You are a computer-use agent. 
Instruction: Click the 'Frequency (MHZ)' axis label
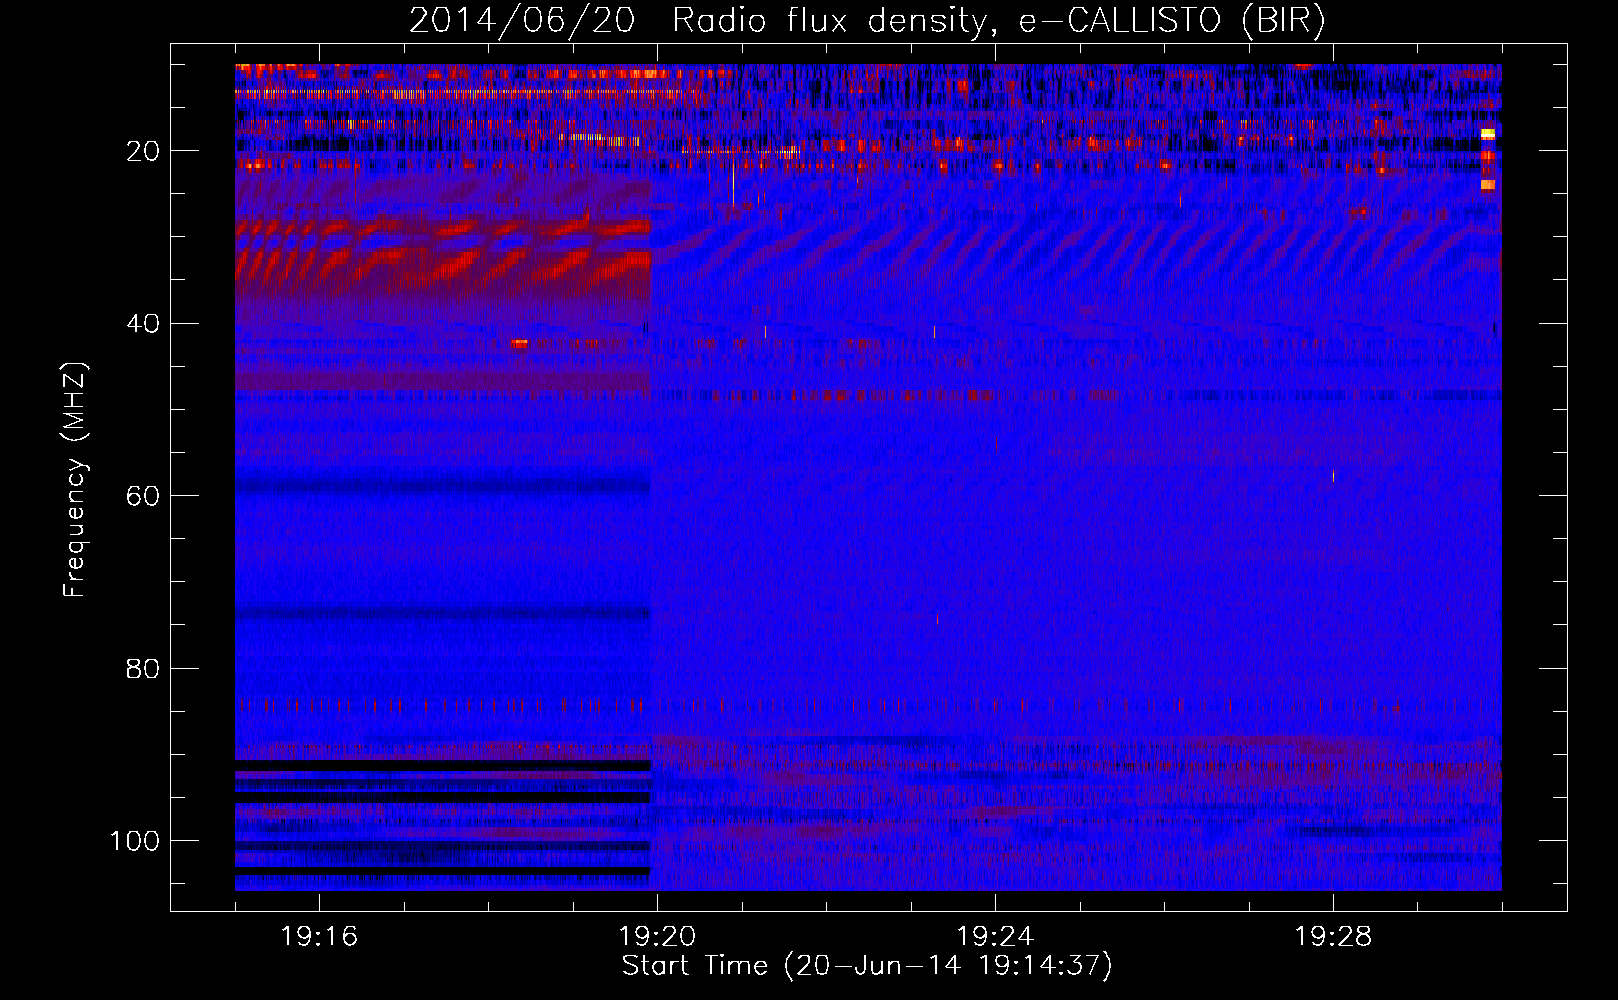[75, 480]
